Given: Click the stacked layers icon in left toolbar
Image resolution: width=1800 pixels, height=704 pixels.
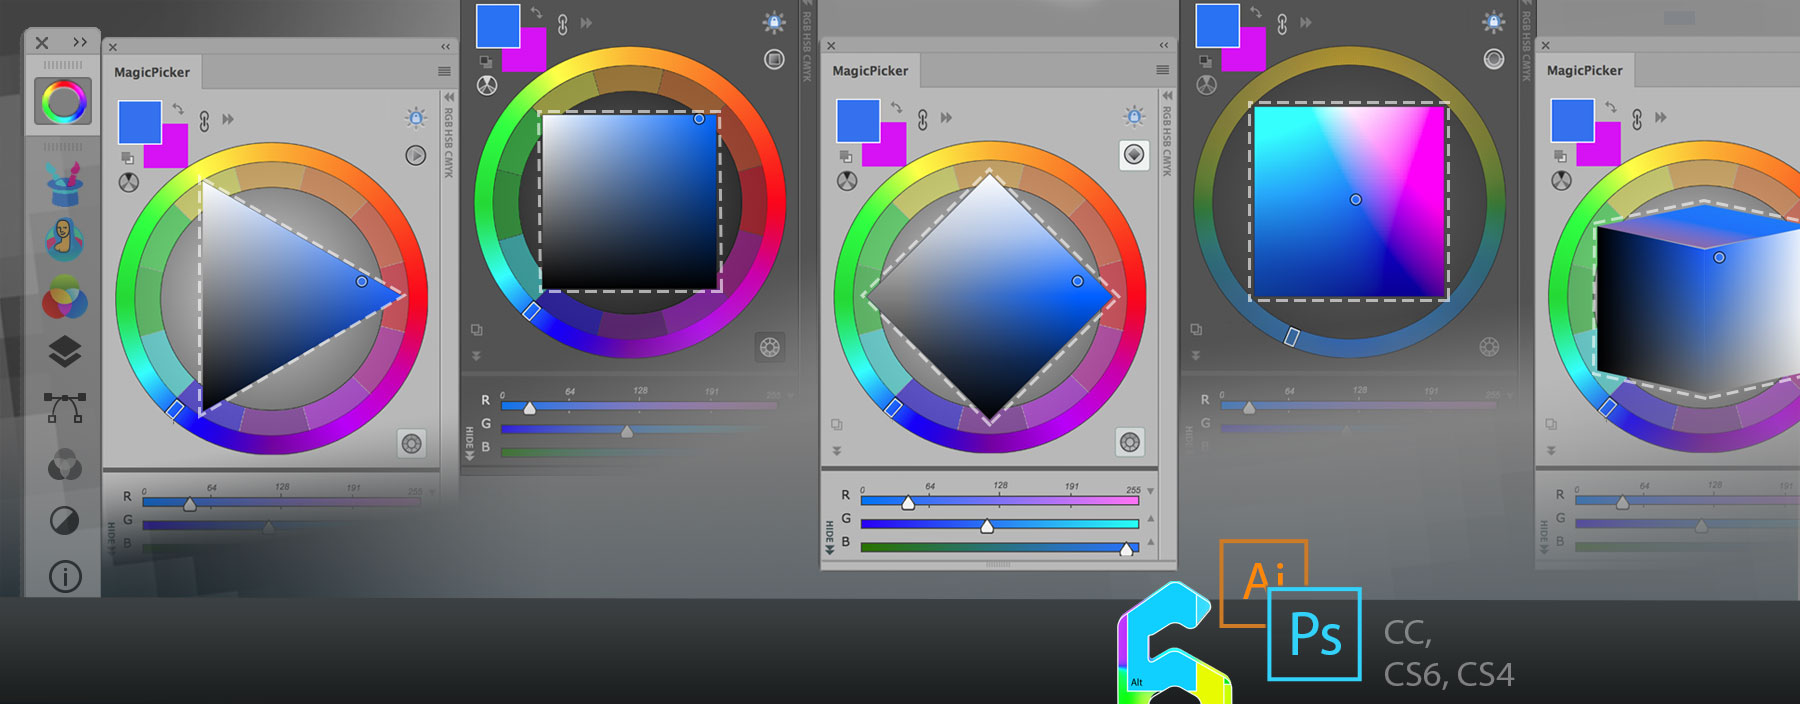Looking at the screenshot, I should click(64, 352).
